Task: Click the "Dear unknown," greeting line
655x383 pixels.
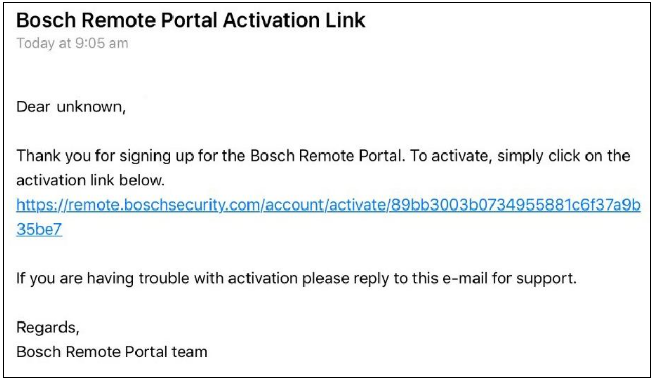Action: (x=71, y=107)
